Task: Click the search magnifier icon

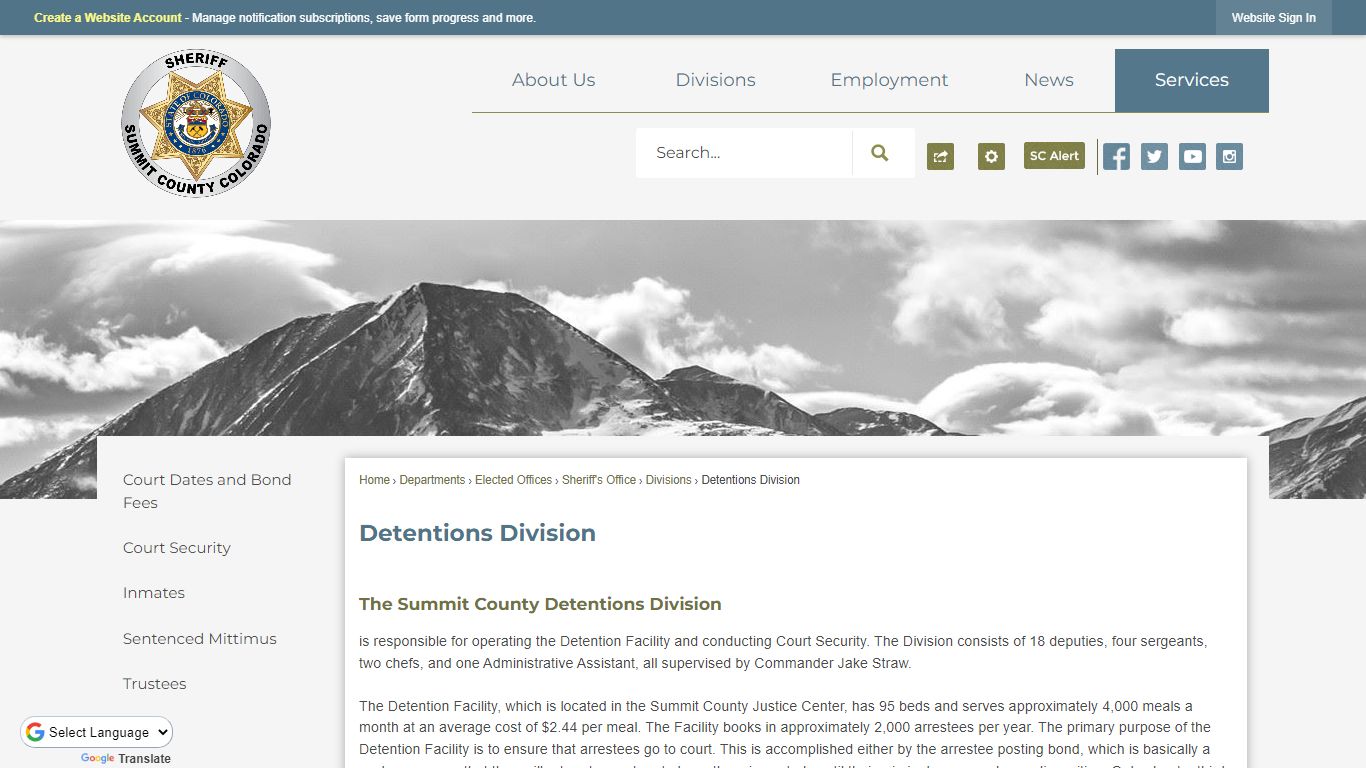Action: pos(879,152)
